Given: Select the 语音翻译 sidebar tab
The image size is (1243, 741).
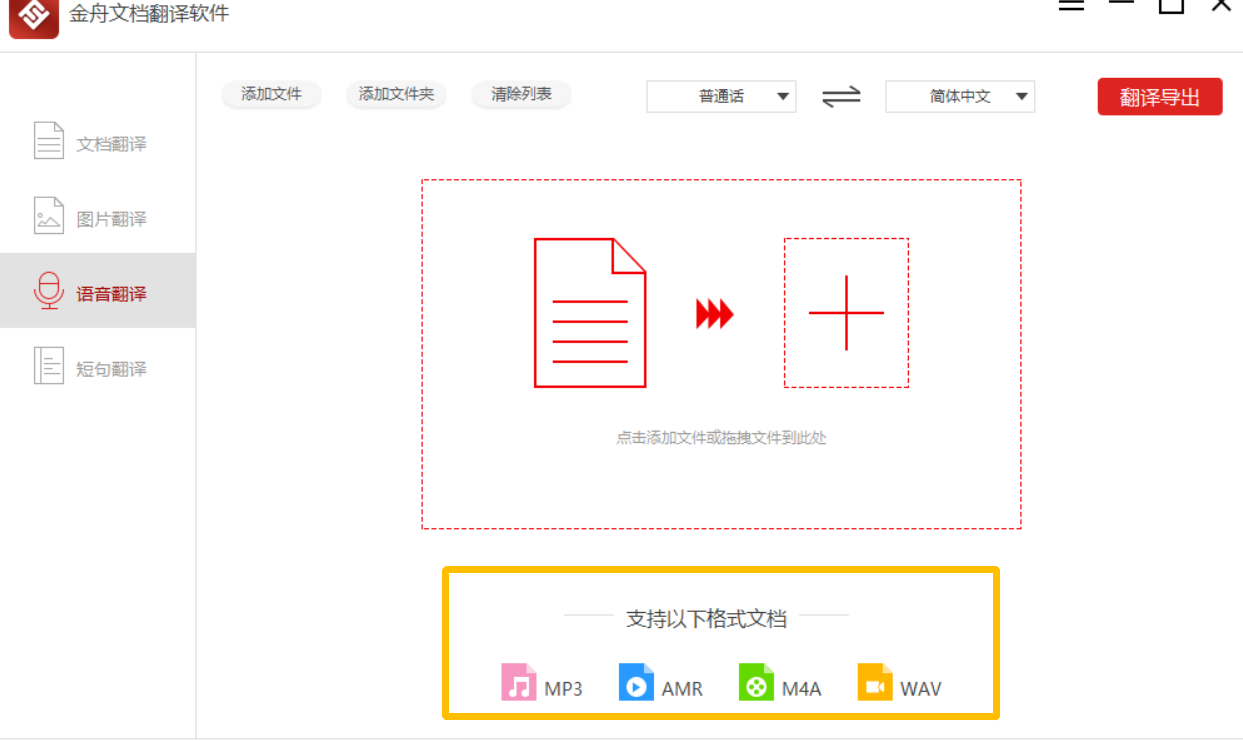Looking at the screenshot, I should pos(90,290).
